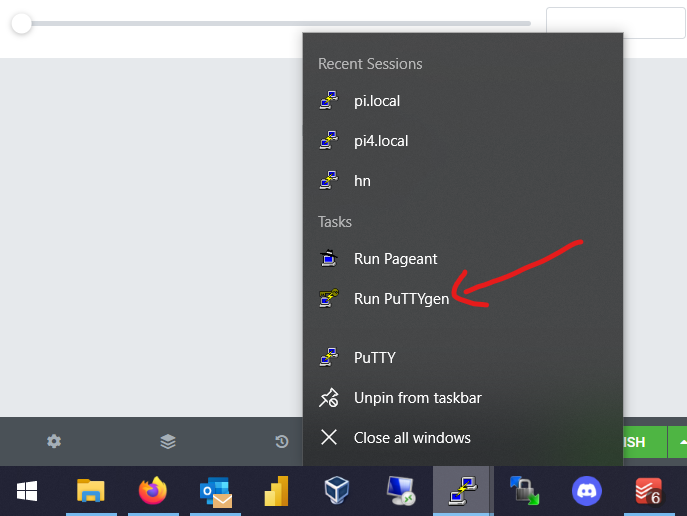The width and height of the screenshot is (687, 516).
Task: Click the input field beside the slider
Action: [616, 23]
